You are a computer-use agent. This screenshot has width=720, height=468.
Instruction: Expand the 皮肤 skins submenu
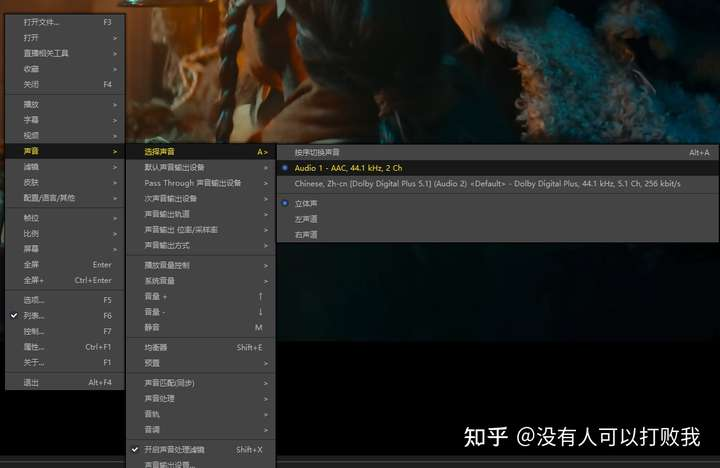tap(65, 182)
